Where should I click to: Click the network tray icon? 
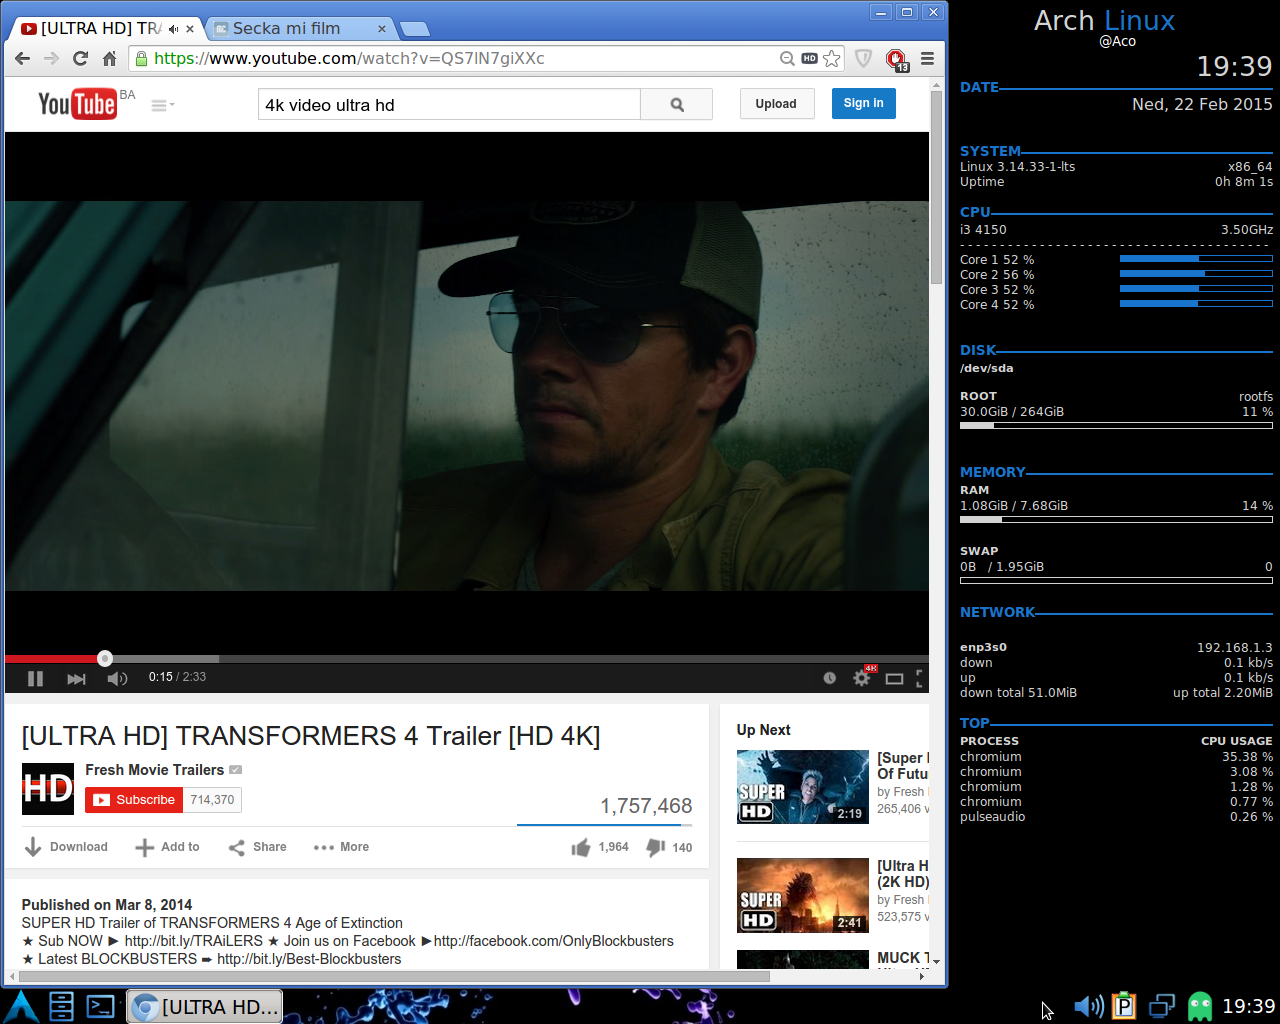1162,1006
